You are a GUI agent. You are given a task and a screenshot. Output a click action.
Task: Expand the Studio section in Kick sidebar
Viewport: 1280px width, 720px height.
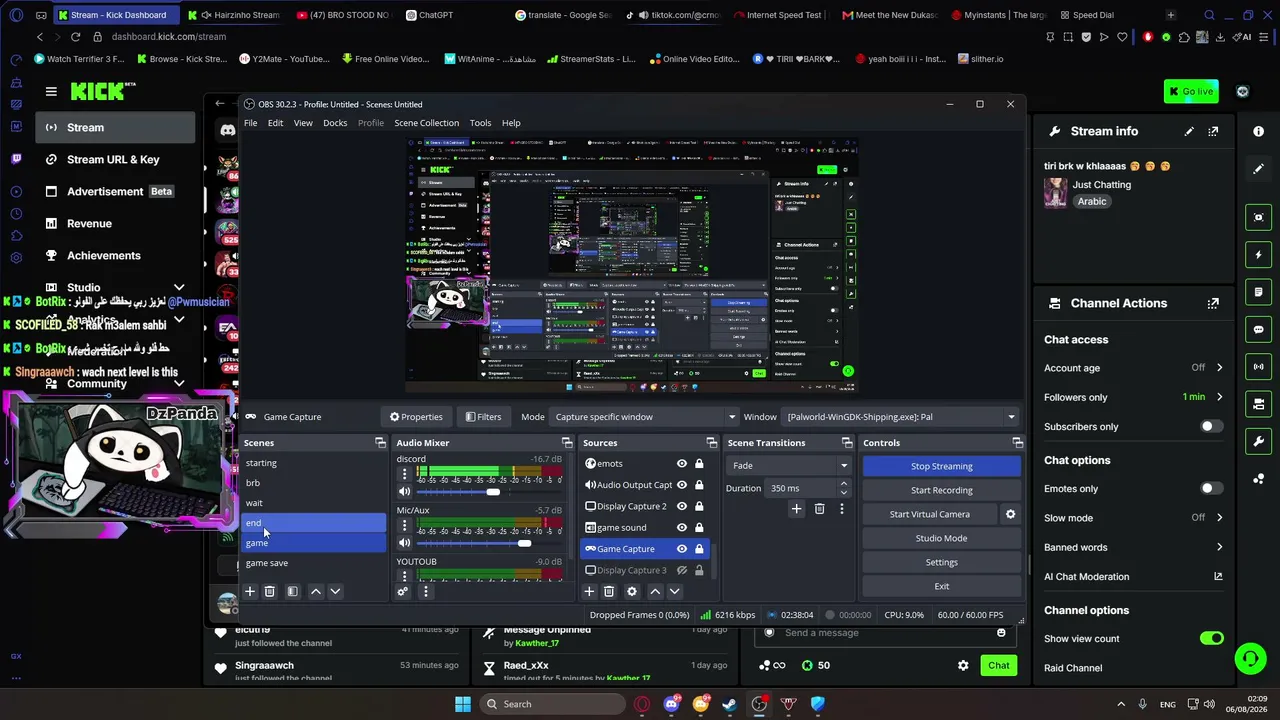pos(179,288)
